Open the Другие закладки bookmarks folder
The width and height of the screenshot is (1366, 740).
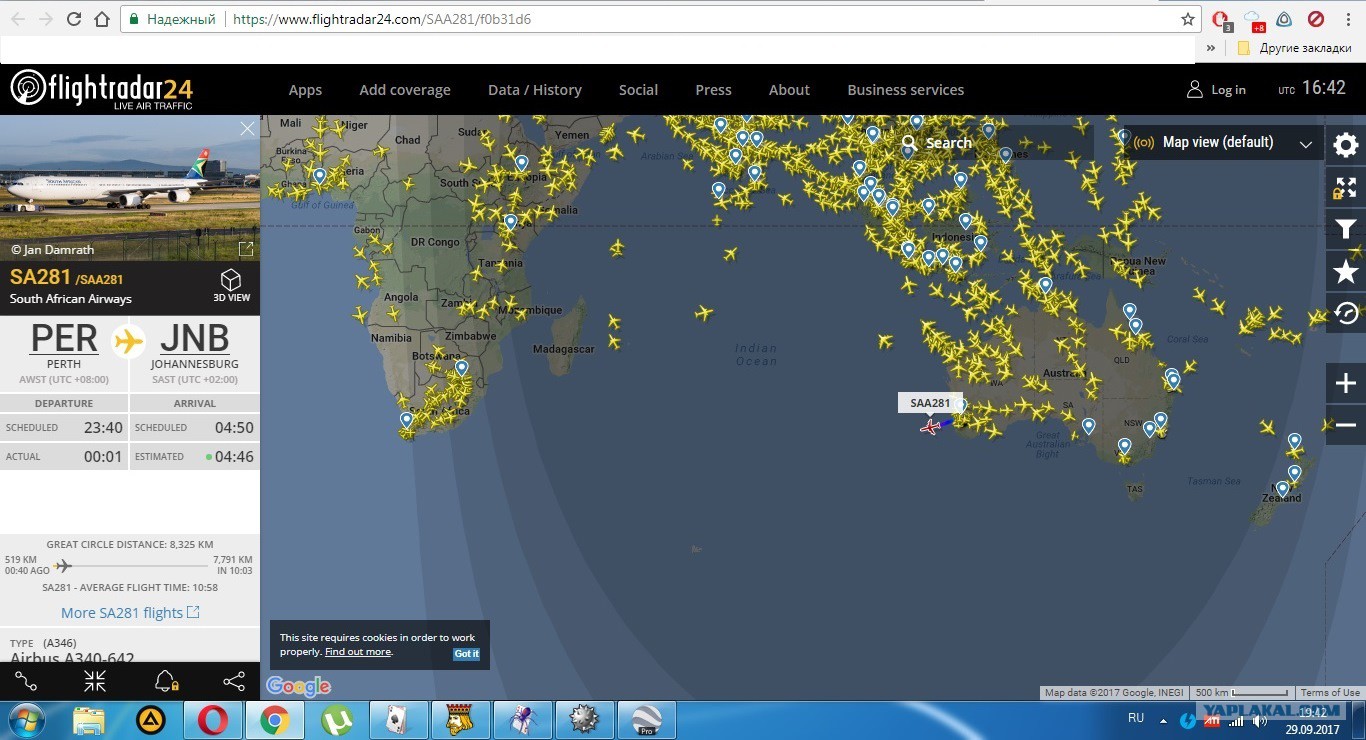(x=1296, y=48)
